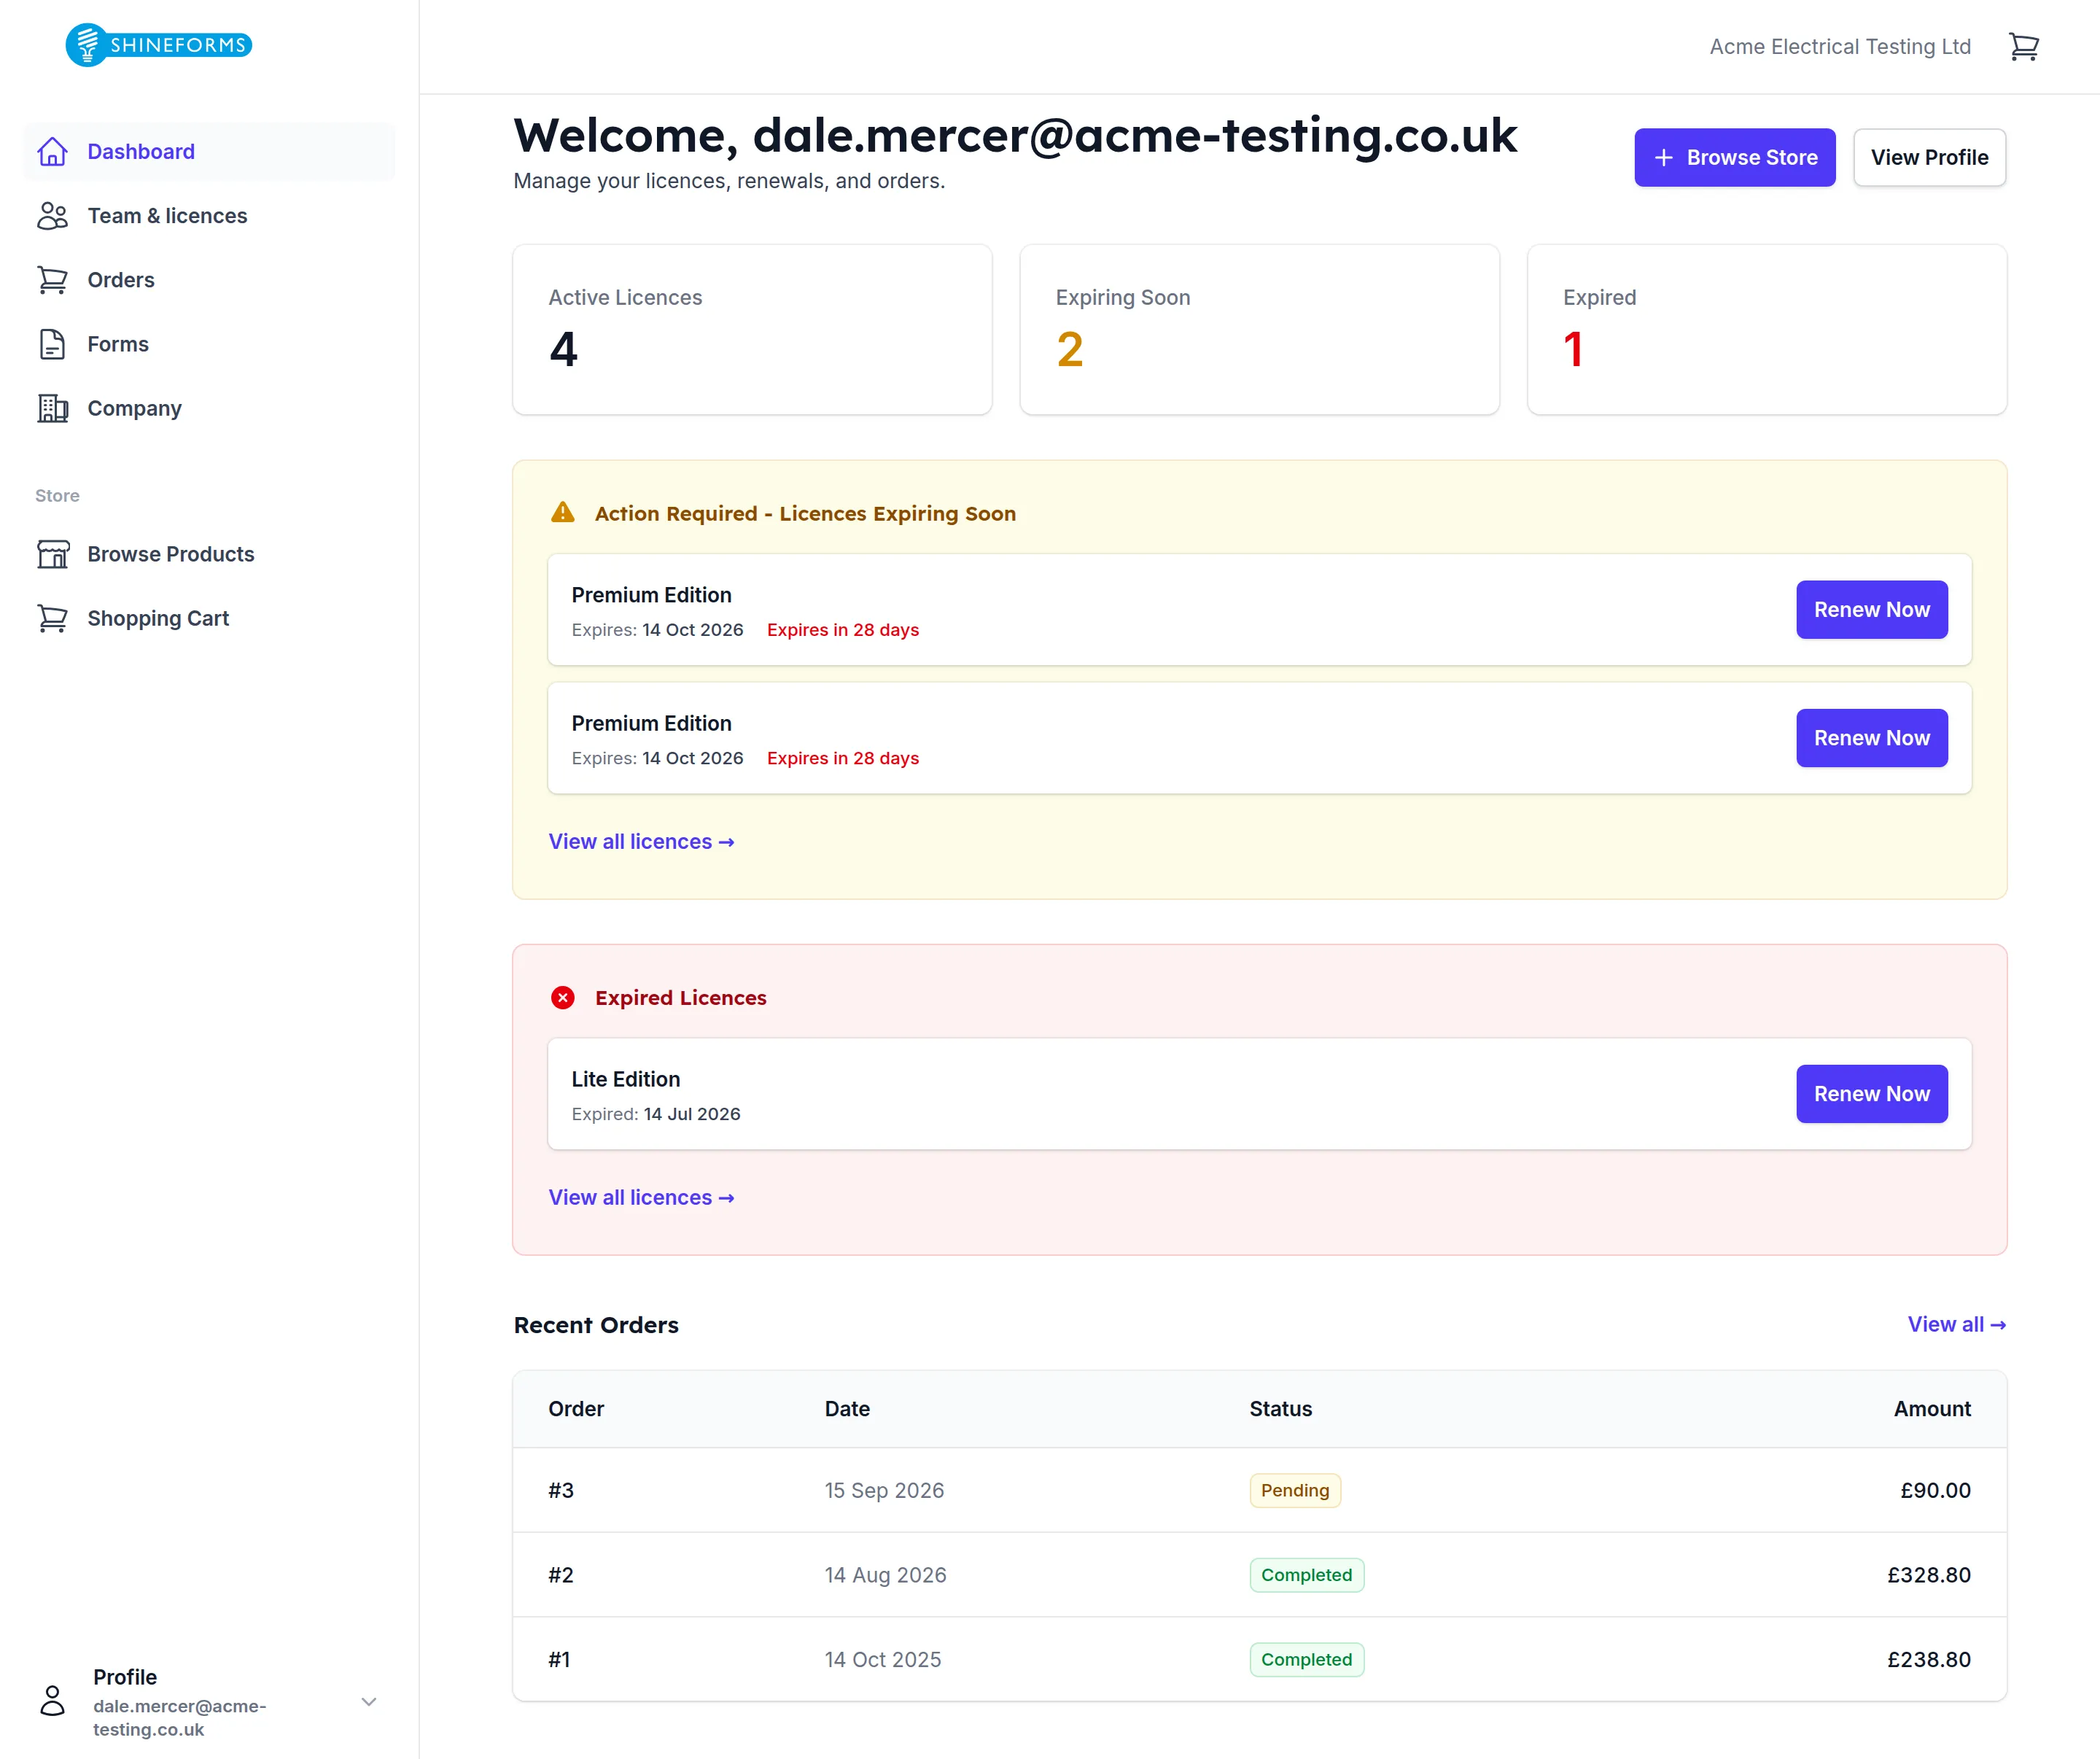Viewport: 2100px width, 1759px height.
Task: Click the View Profile button
Action: [1929, 157]
